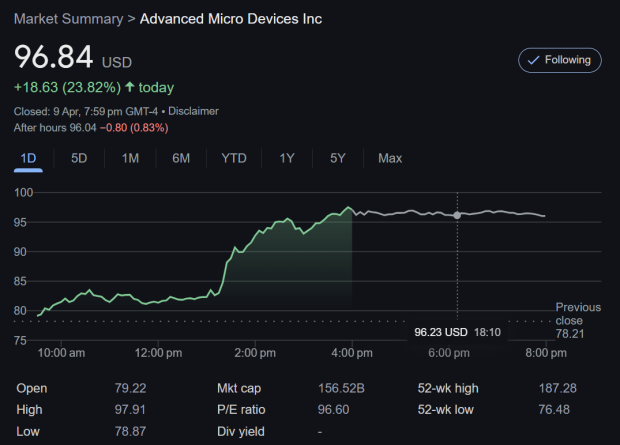The width and height of the screenshot is (620, 445).
Task: Click the checkmark icon in Following button
Action: [x=533, y=60]
